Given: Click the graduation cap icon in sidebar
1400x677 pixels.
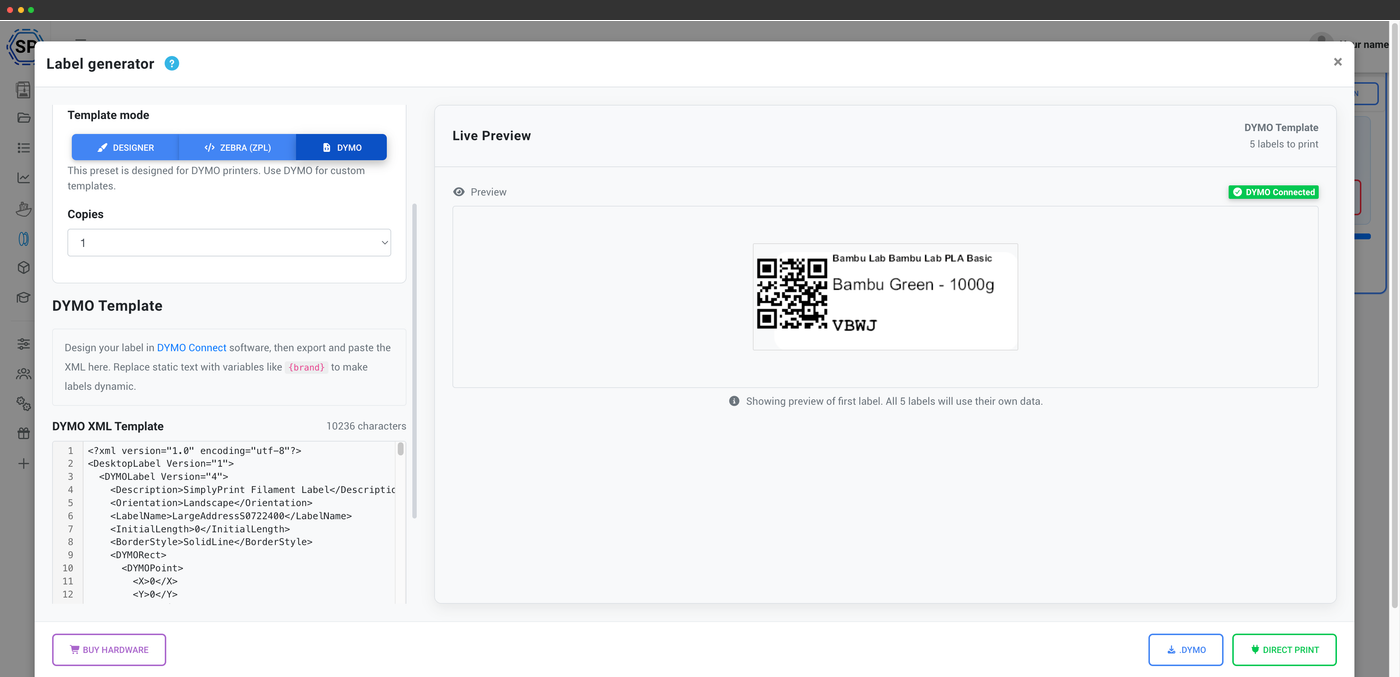Looking at the screenshot, I should coord(23,298).
